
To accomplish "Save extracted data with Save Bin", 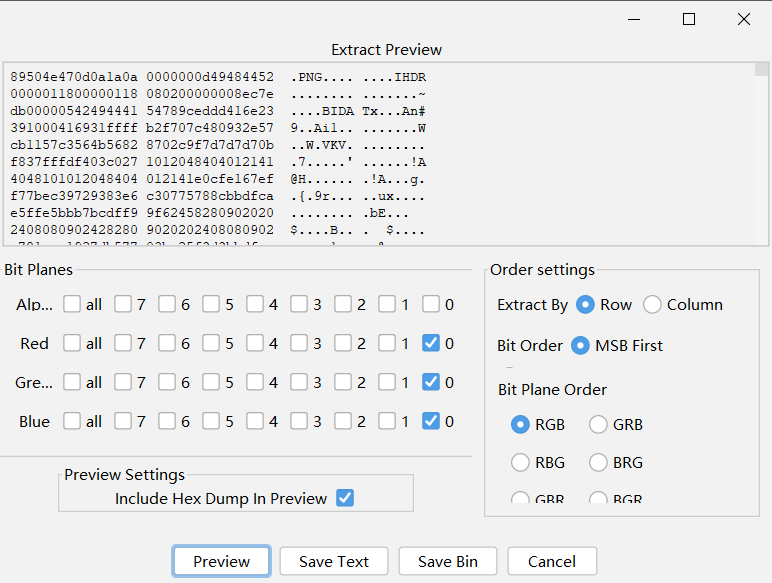I will 448,561.
